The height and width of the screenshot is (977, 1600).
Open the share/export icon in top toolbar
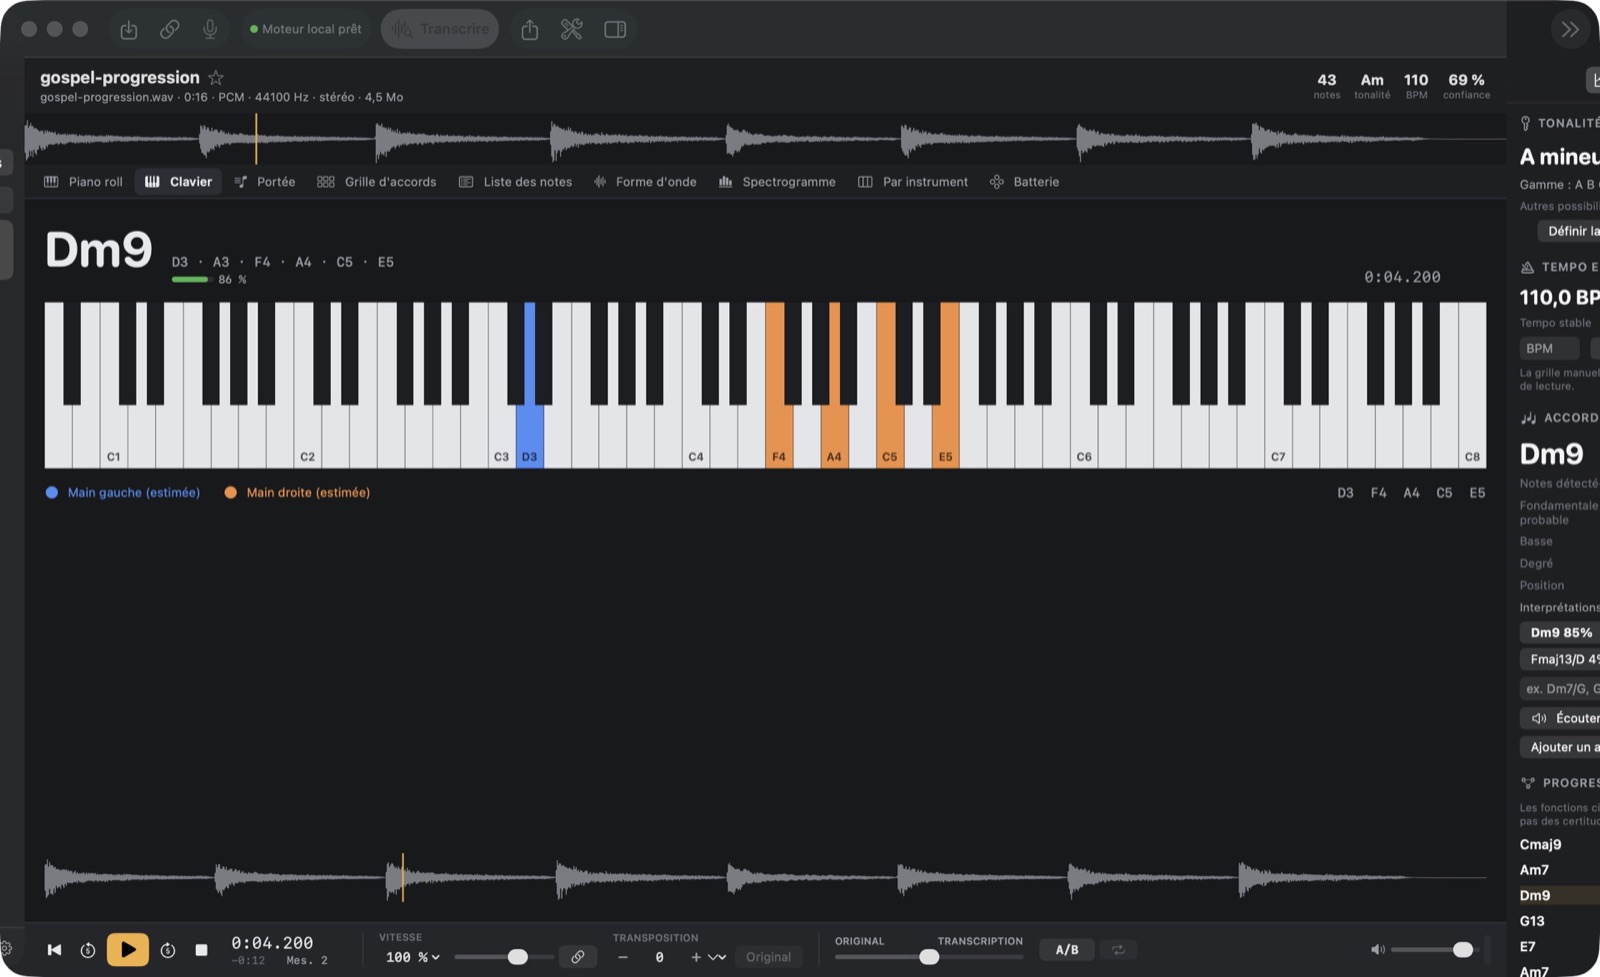[530, 30]
